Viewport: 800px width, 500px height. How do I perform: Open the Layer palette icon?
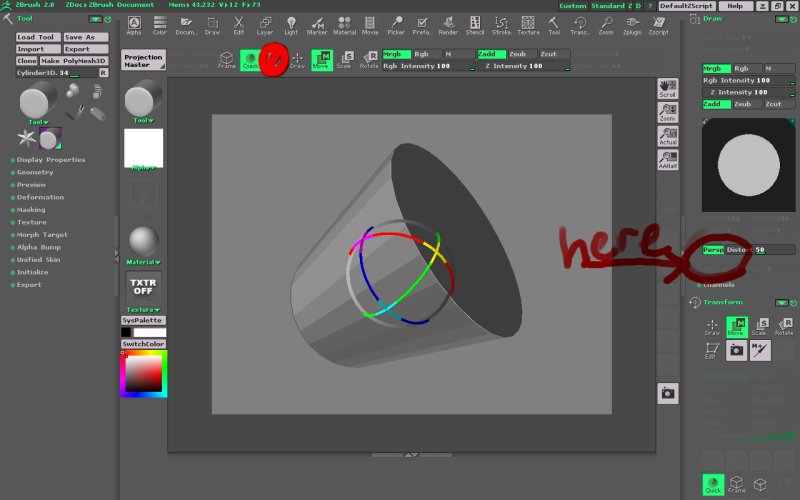265,25
